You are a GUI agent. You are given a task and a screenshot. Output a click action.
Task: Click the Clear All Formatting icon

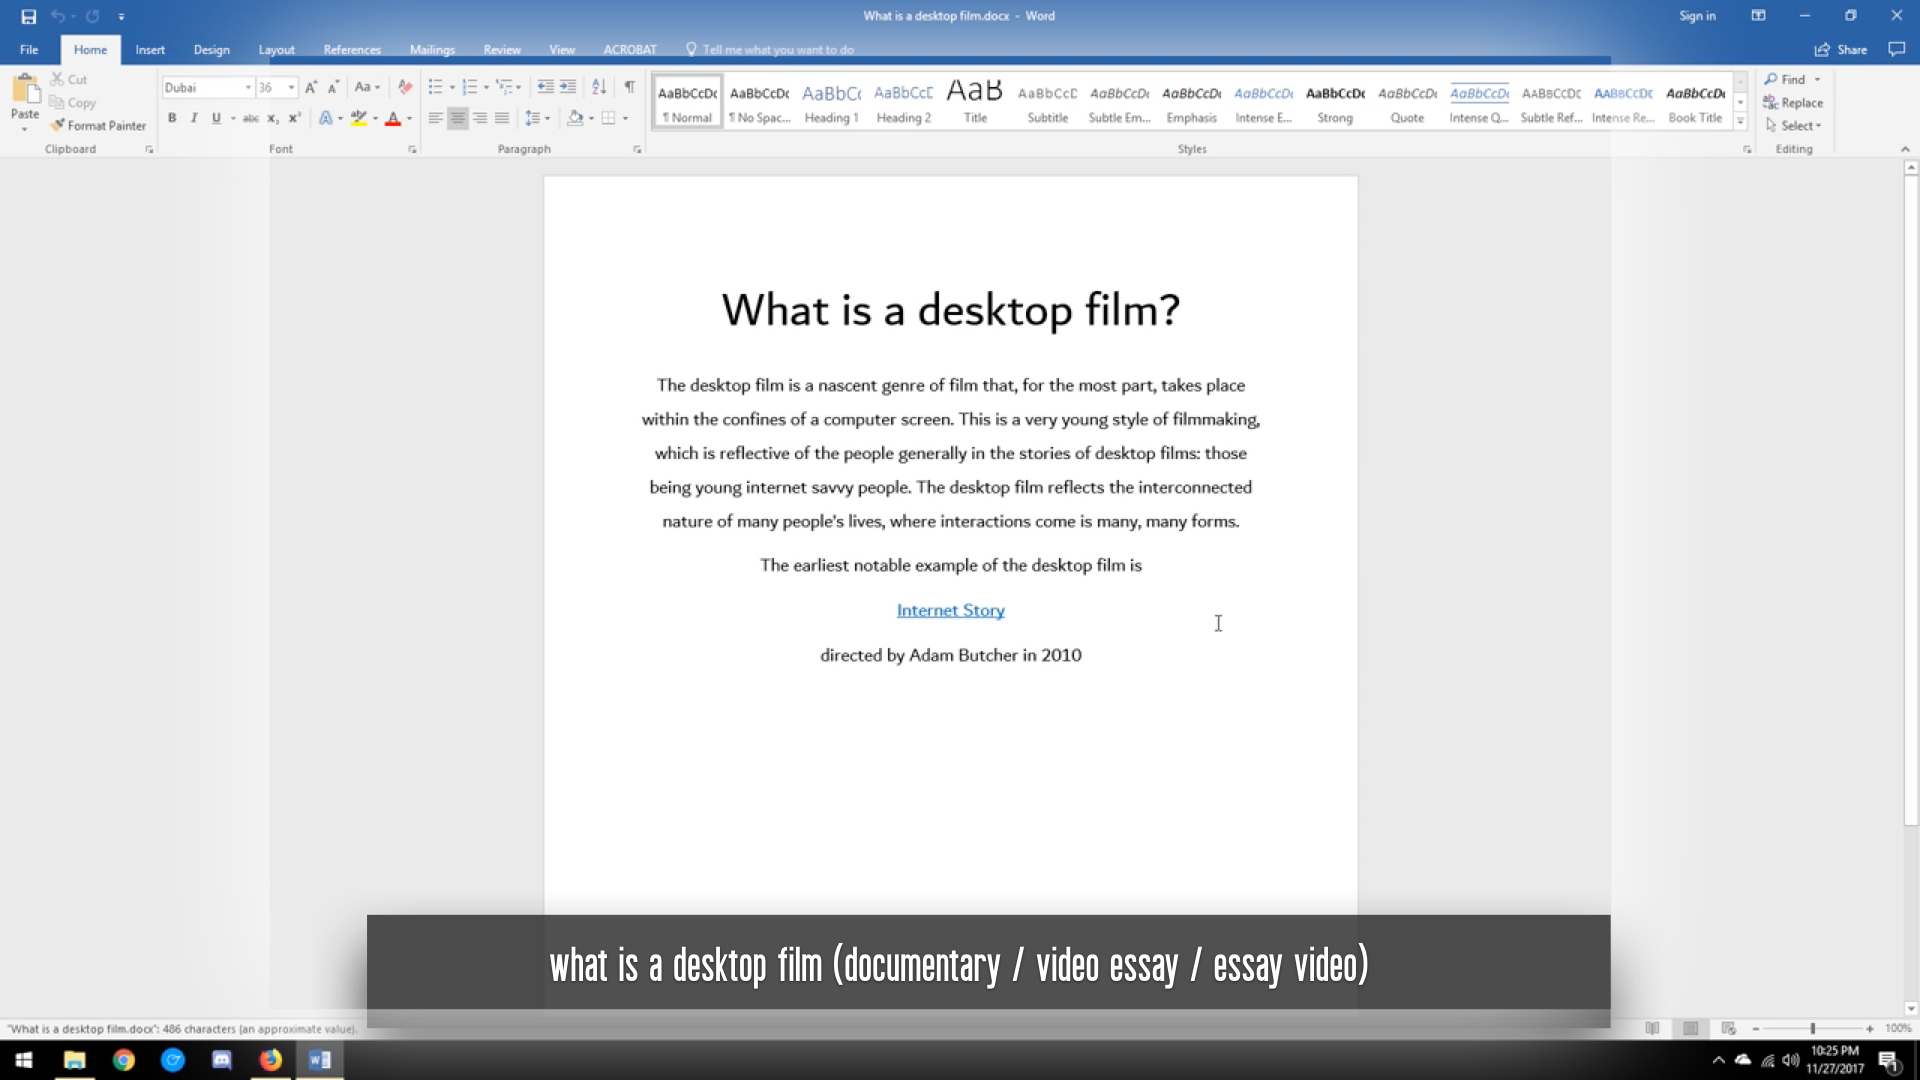(405, 87)
